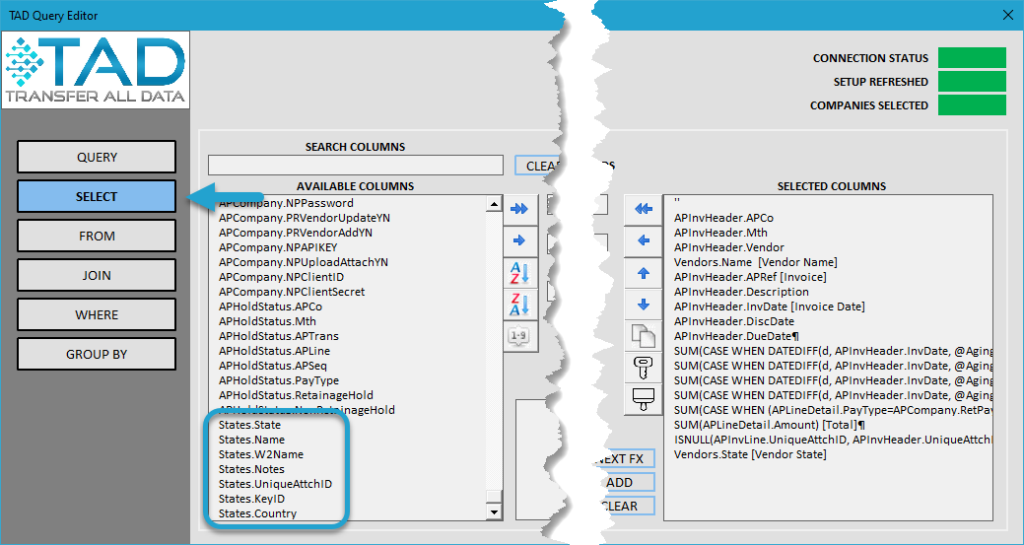Viewport: 1024px width, 545px height.
Task: Select States.W2Name column
Action: tap(261, 454)
